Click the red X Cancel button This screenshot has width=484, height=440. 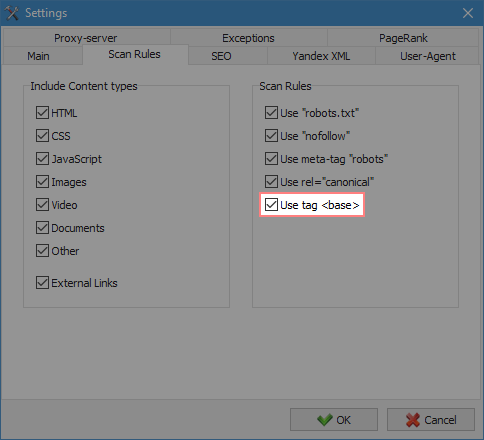431,420
